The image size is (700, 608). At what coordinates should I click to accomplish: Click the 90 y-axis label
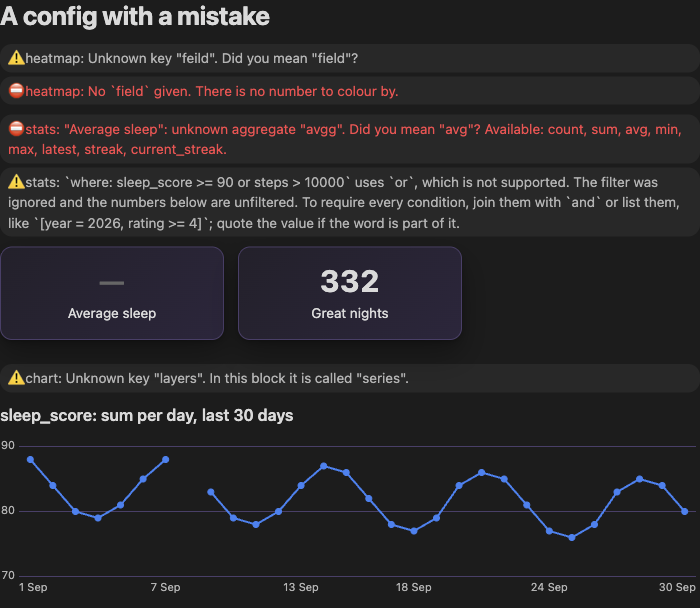(8, 445)
